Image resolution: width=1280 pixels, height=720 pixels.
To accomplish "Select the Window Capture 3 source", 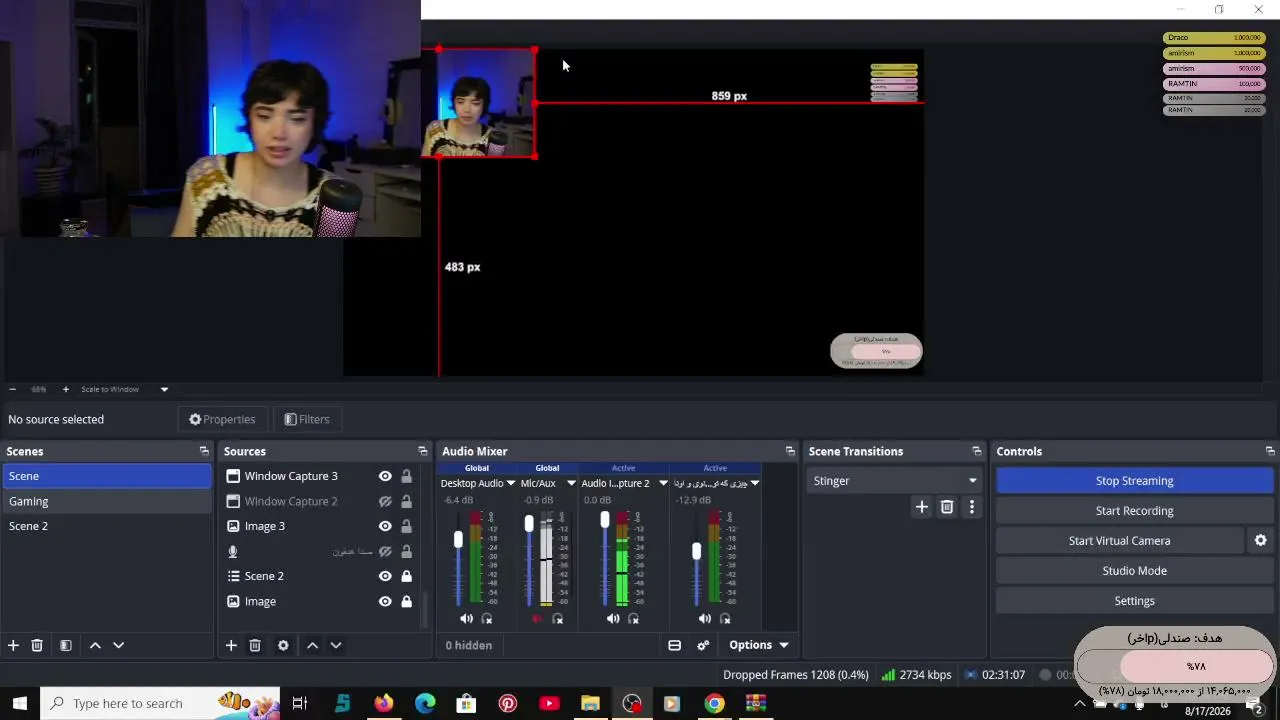I will click(291, 476).
